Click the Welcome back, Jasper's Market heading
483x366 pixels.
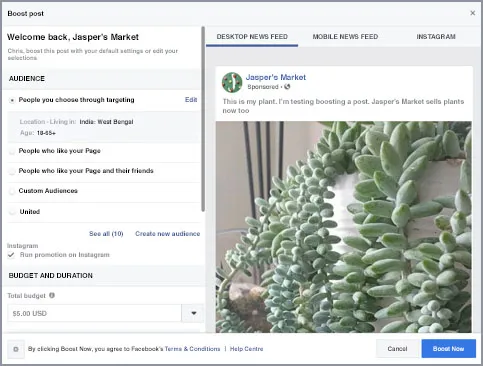73,37
